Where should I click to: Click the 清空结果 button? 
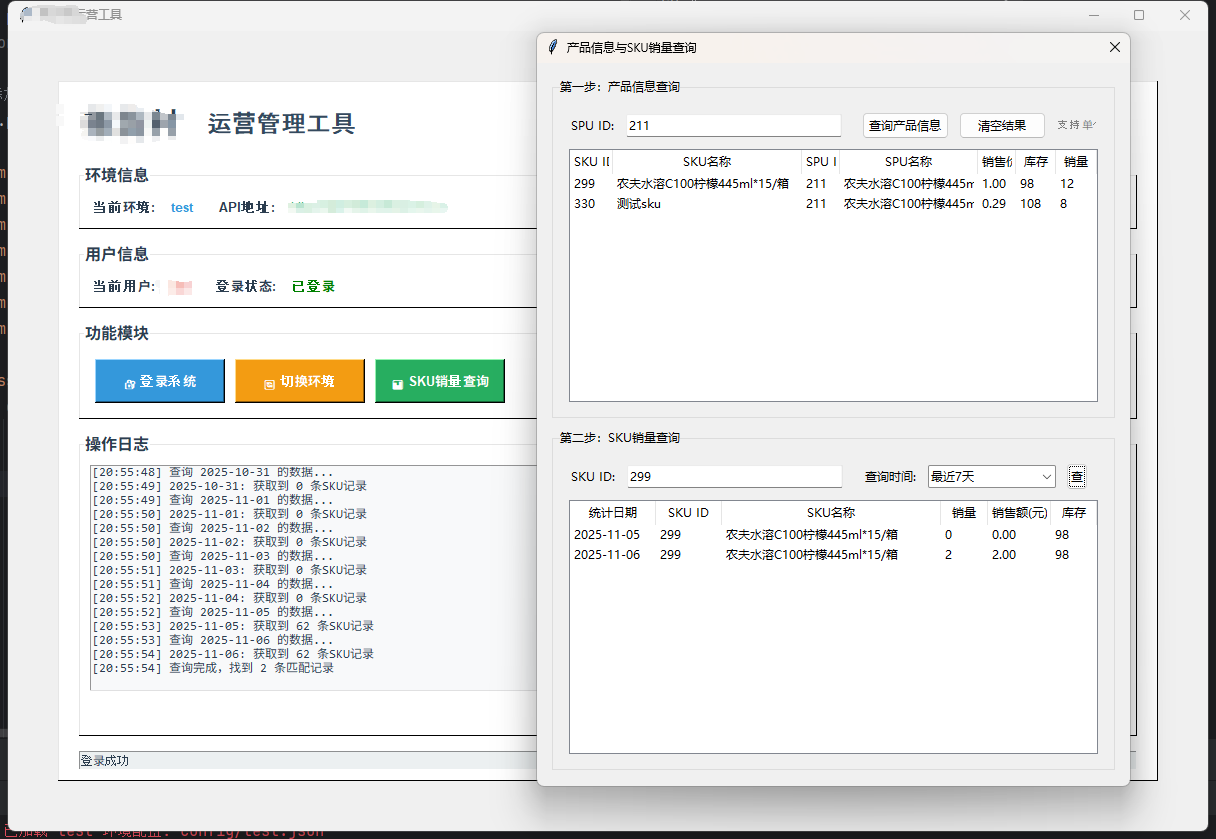(x=1002, y=125)
